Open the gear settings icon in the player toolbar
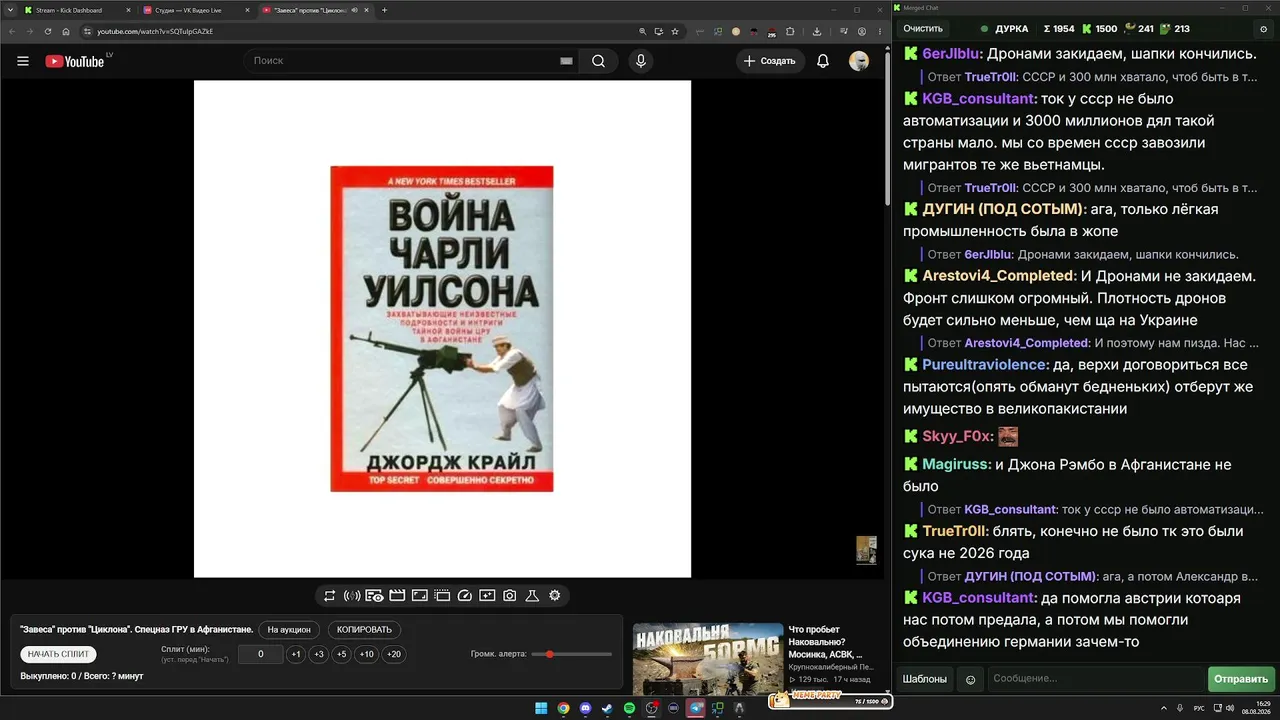The width and height of the screenshot is (1280, 720). [555, 596]
